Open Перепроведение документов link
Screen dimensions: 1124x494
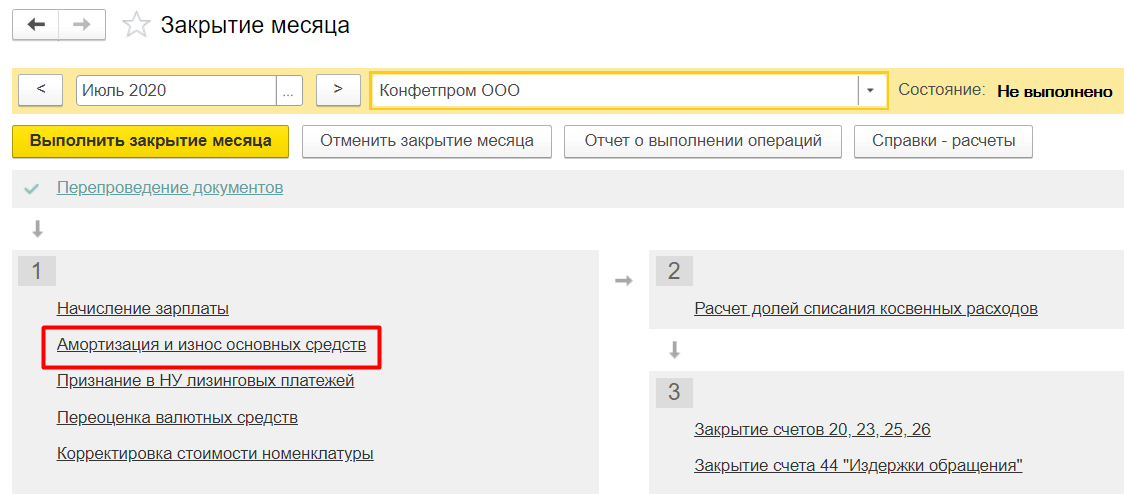pos(170,188)
